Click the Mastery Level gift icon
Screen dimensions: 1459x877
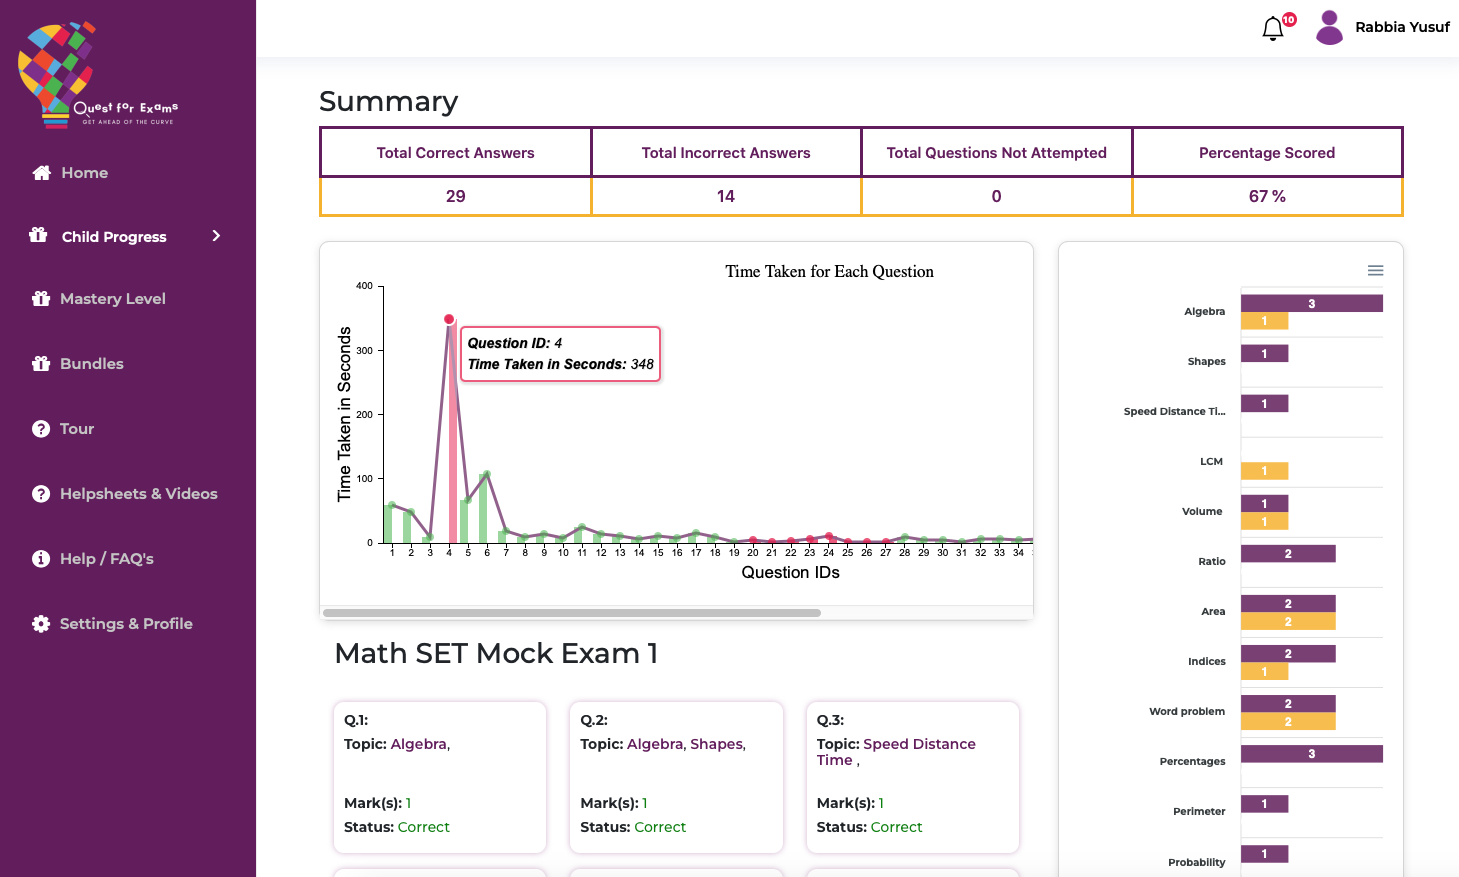pyautogui.click(x=41, y=299)
